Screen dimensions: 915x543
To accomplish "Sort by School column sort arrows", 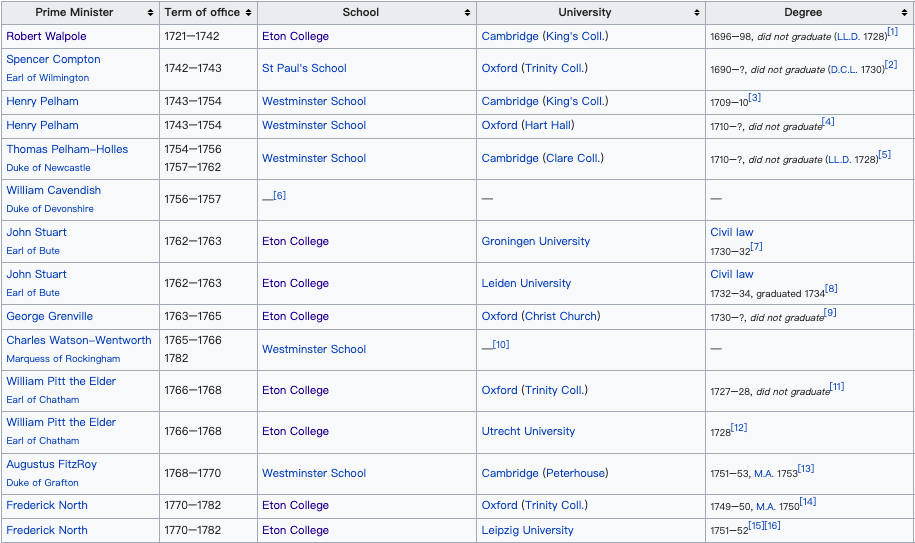I will pyautogui.click(x=467, y=12).
